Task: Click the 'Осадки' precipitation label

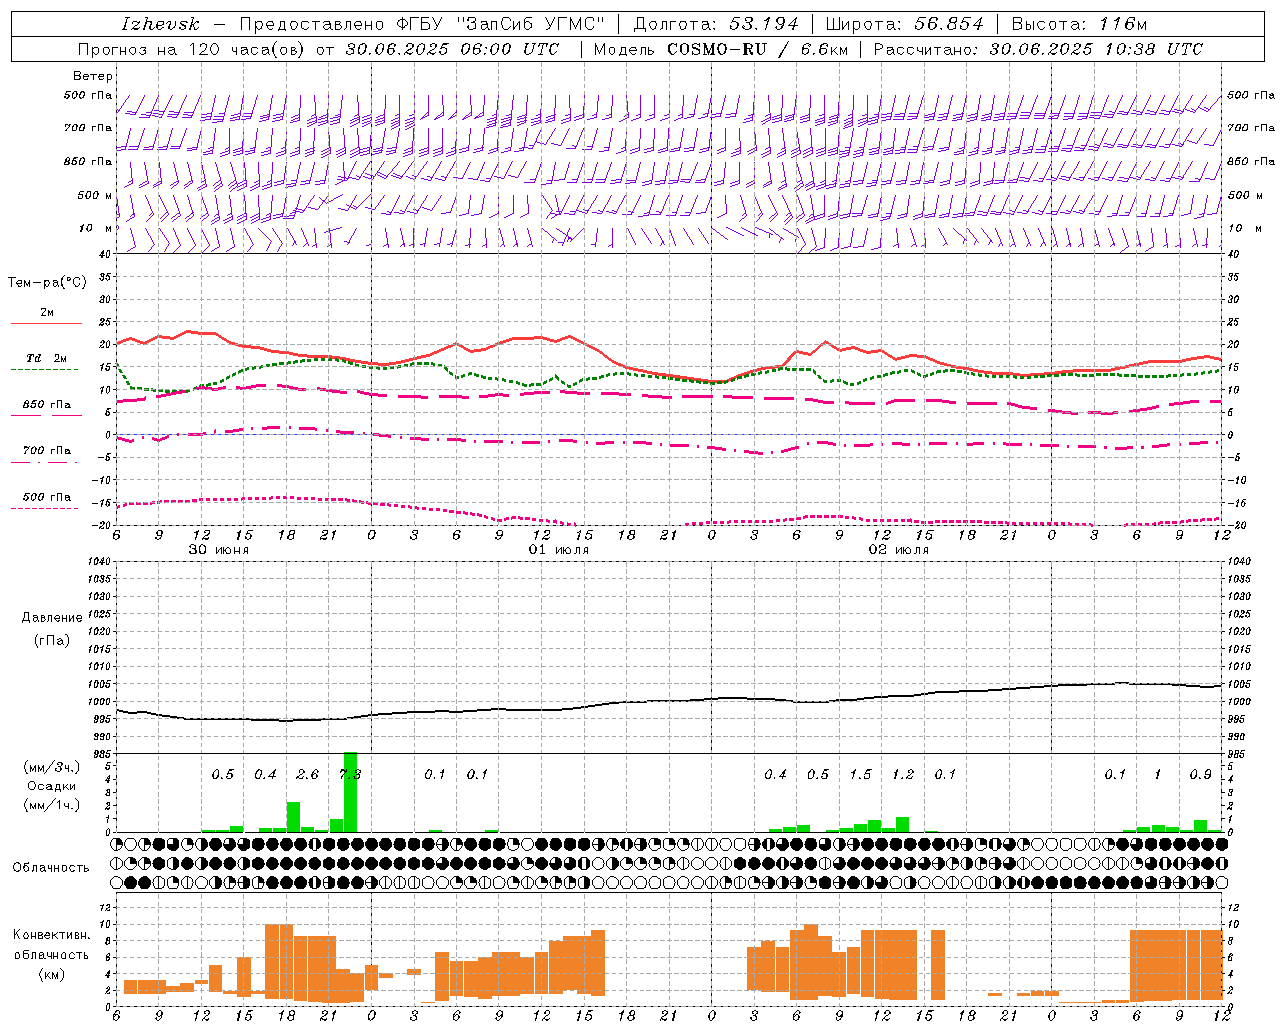Action: point(52,786)
